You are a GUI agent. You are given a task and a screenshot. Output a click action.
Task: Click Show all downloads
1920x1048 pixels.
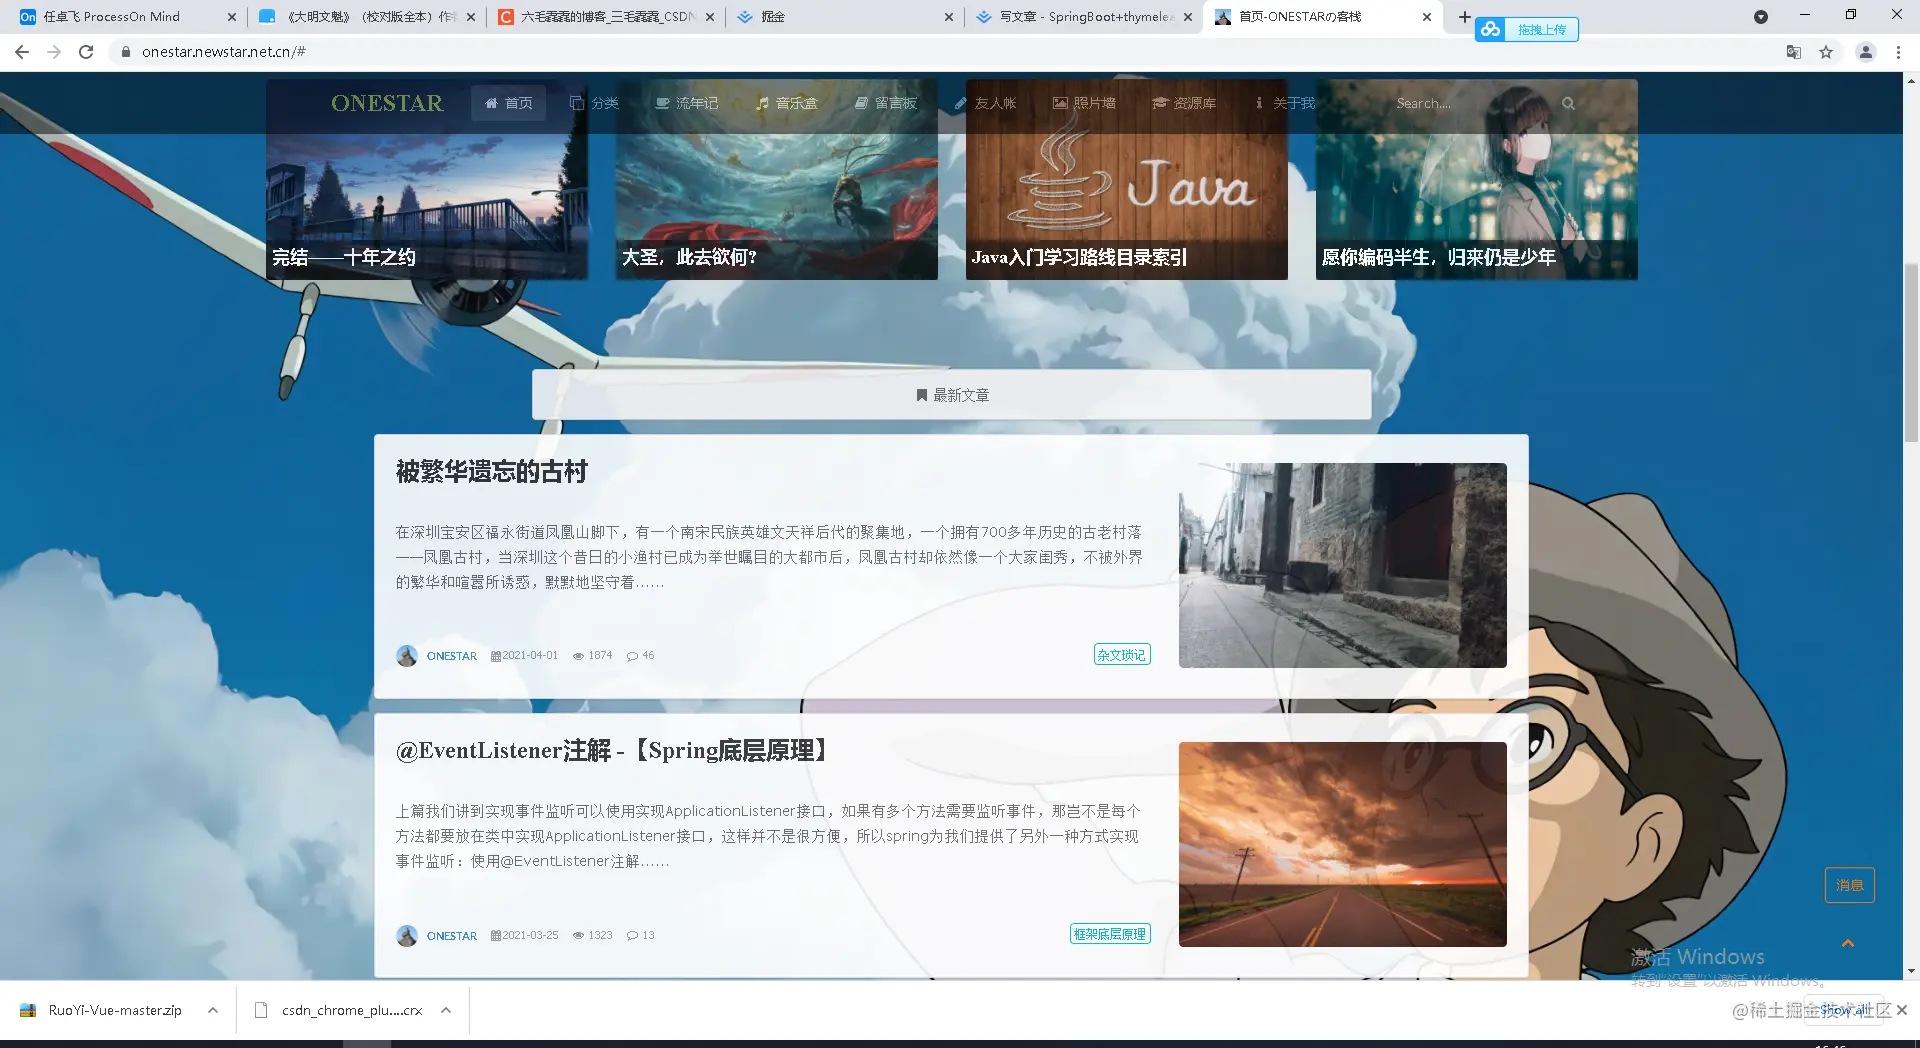point(1845,1010)
